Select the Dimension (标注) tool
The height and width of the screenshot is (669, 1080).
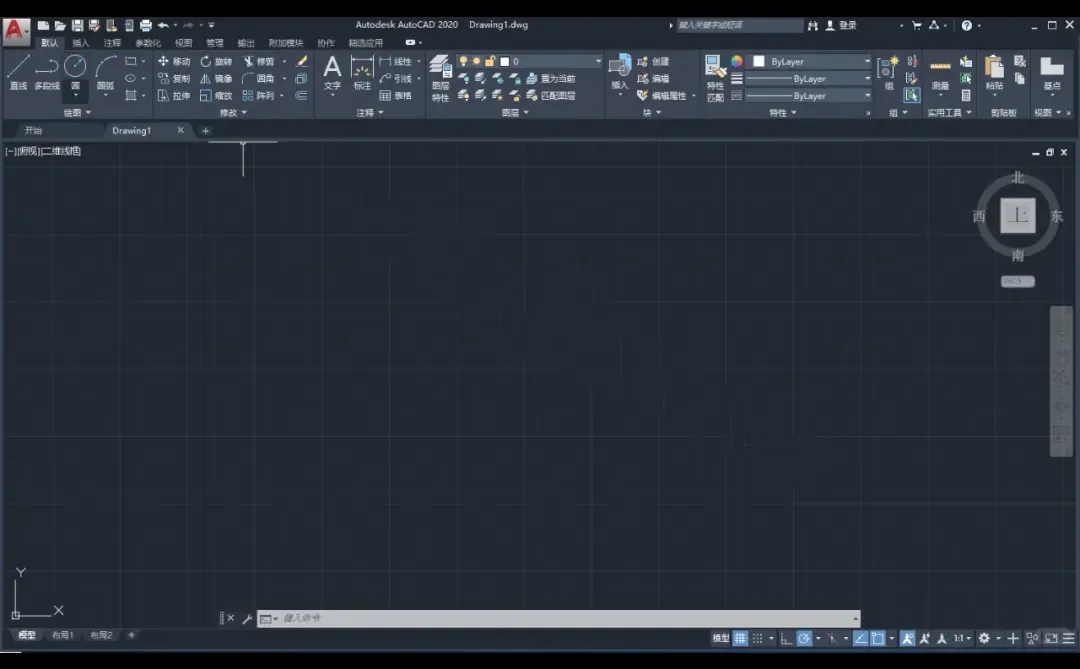click(361, 72)
